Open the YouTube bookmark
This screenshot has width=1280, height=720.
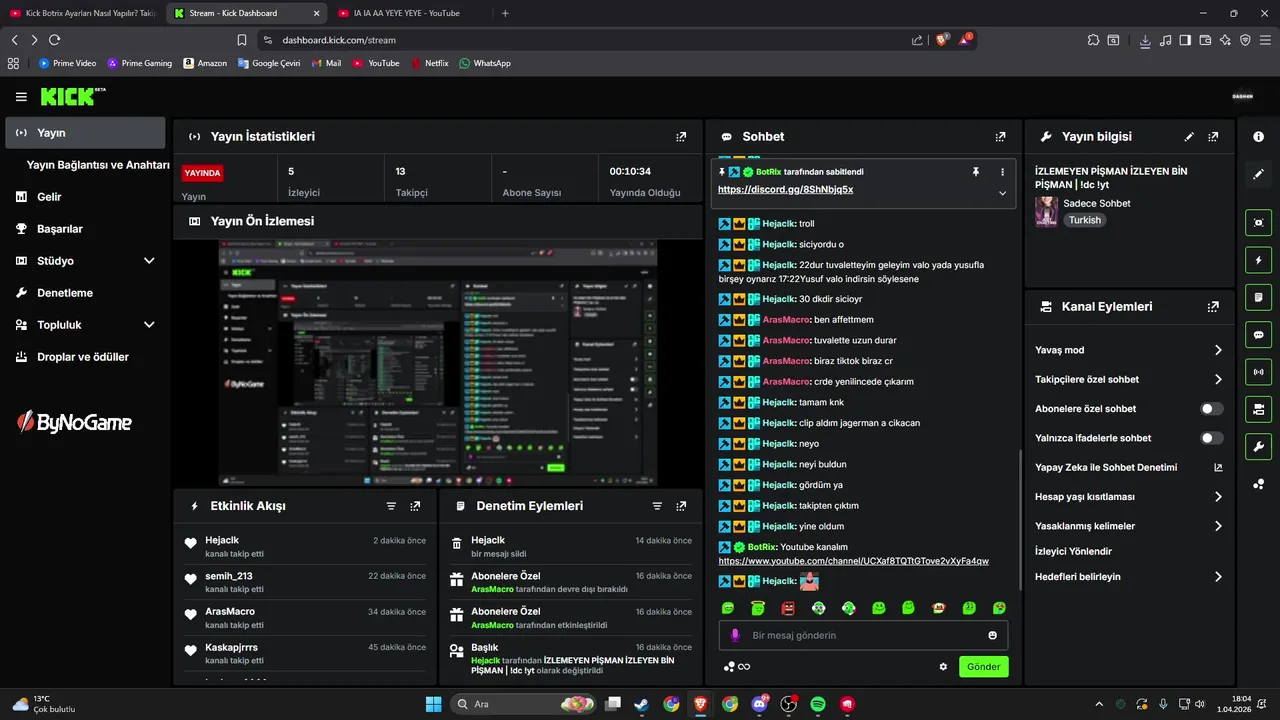pyautogui.click(x=376, y=63)
